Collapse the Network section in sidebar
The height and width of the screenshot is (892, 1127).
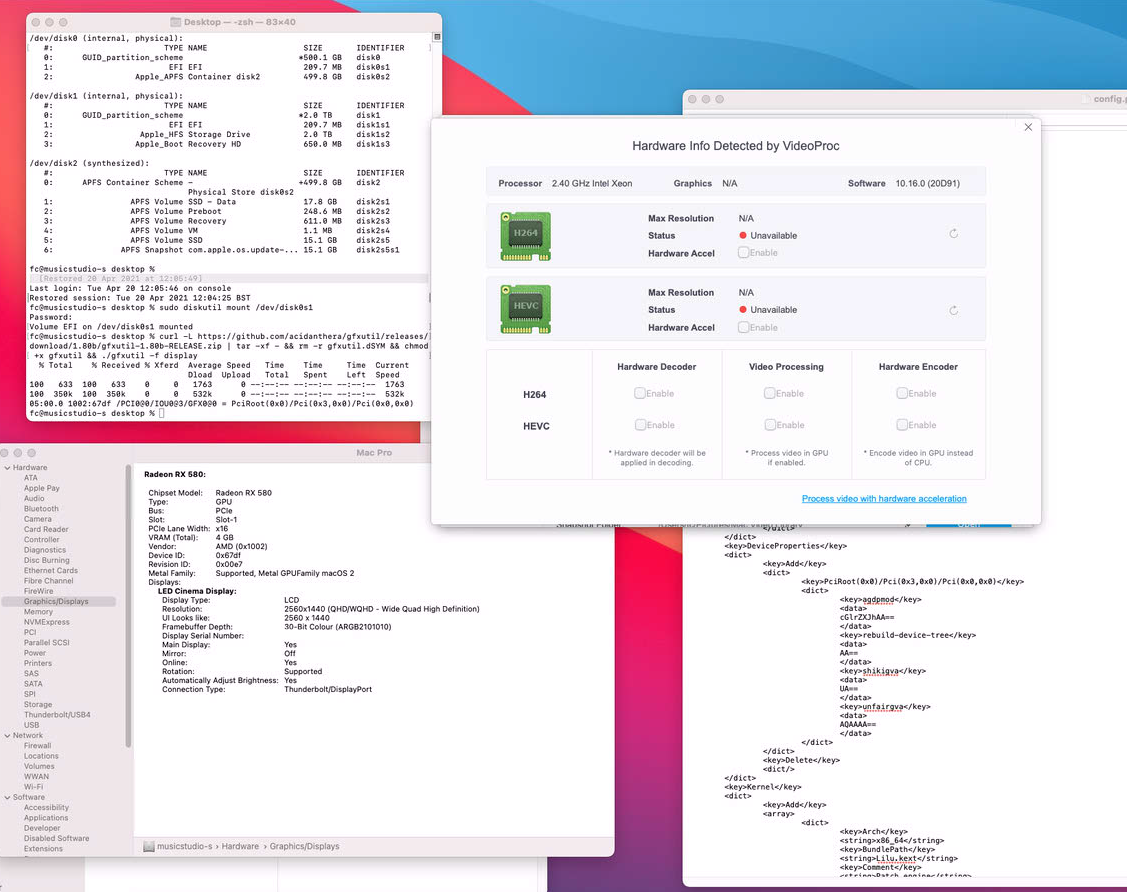click(x=7, y=736)
